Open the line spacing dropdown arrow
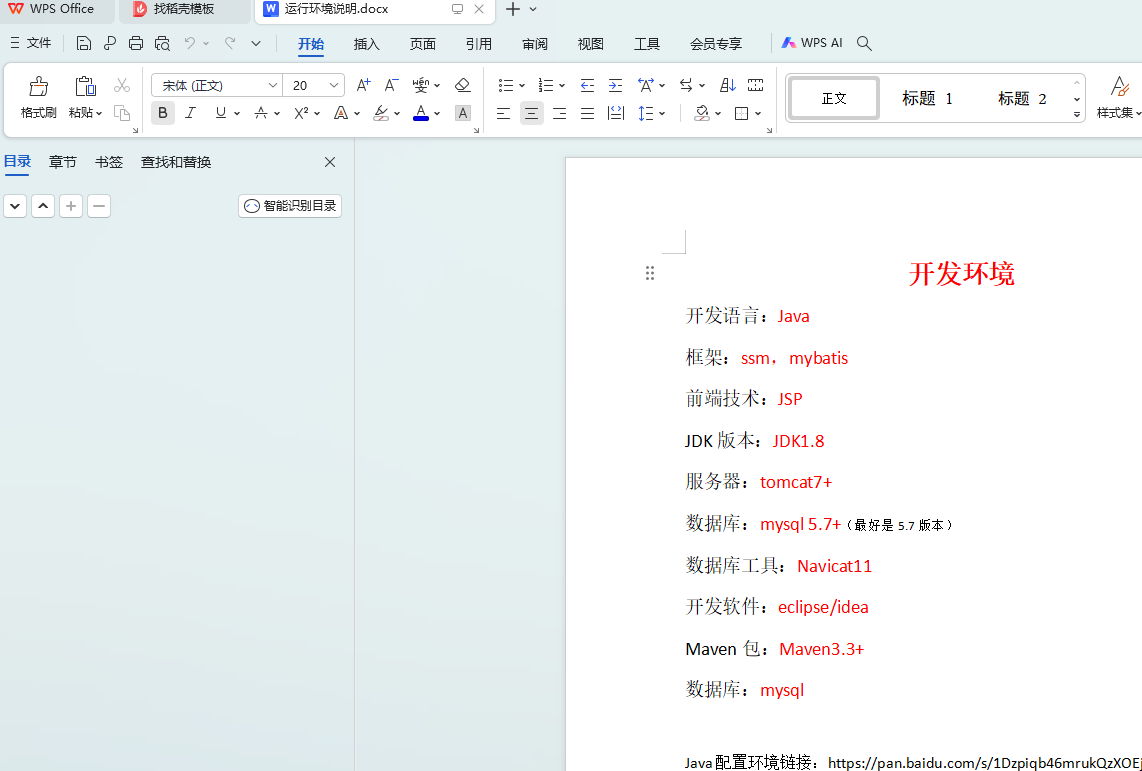Screen dimensions: 1142x771 point(662,113)
